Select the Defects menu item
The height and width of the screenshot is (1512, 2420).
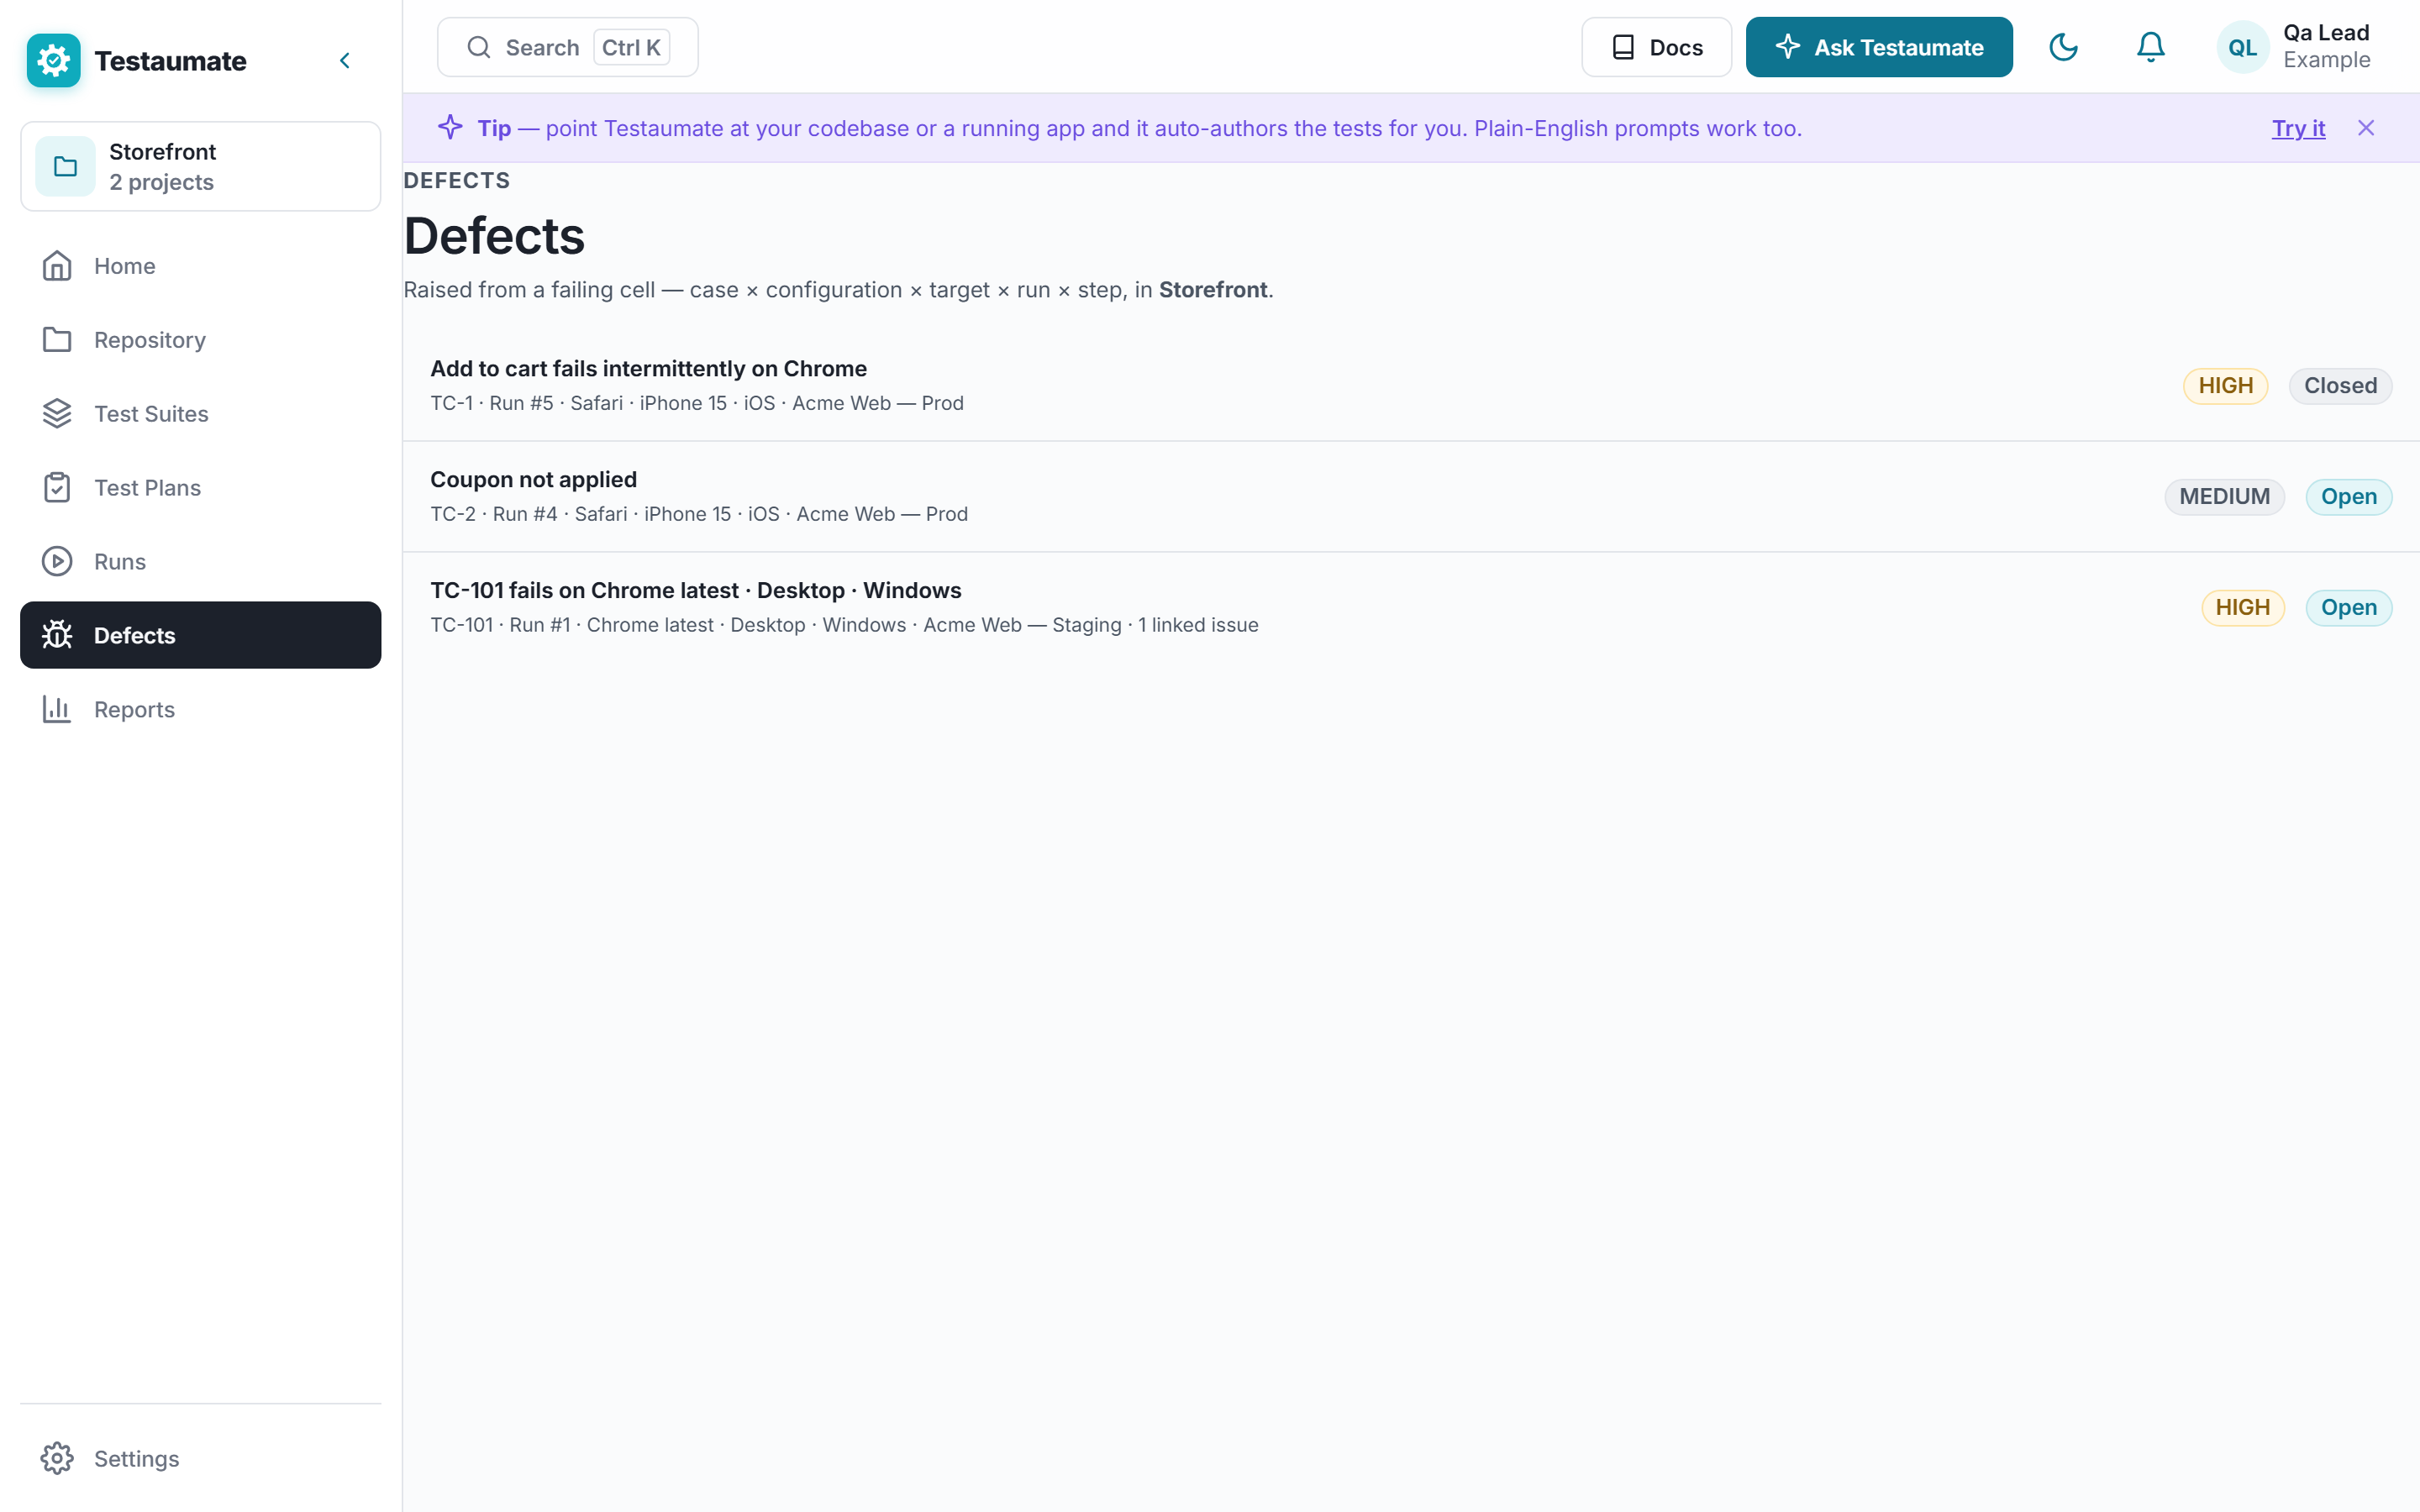(x=200, y=635)
